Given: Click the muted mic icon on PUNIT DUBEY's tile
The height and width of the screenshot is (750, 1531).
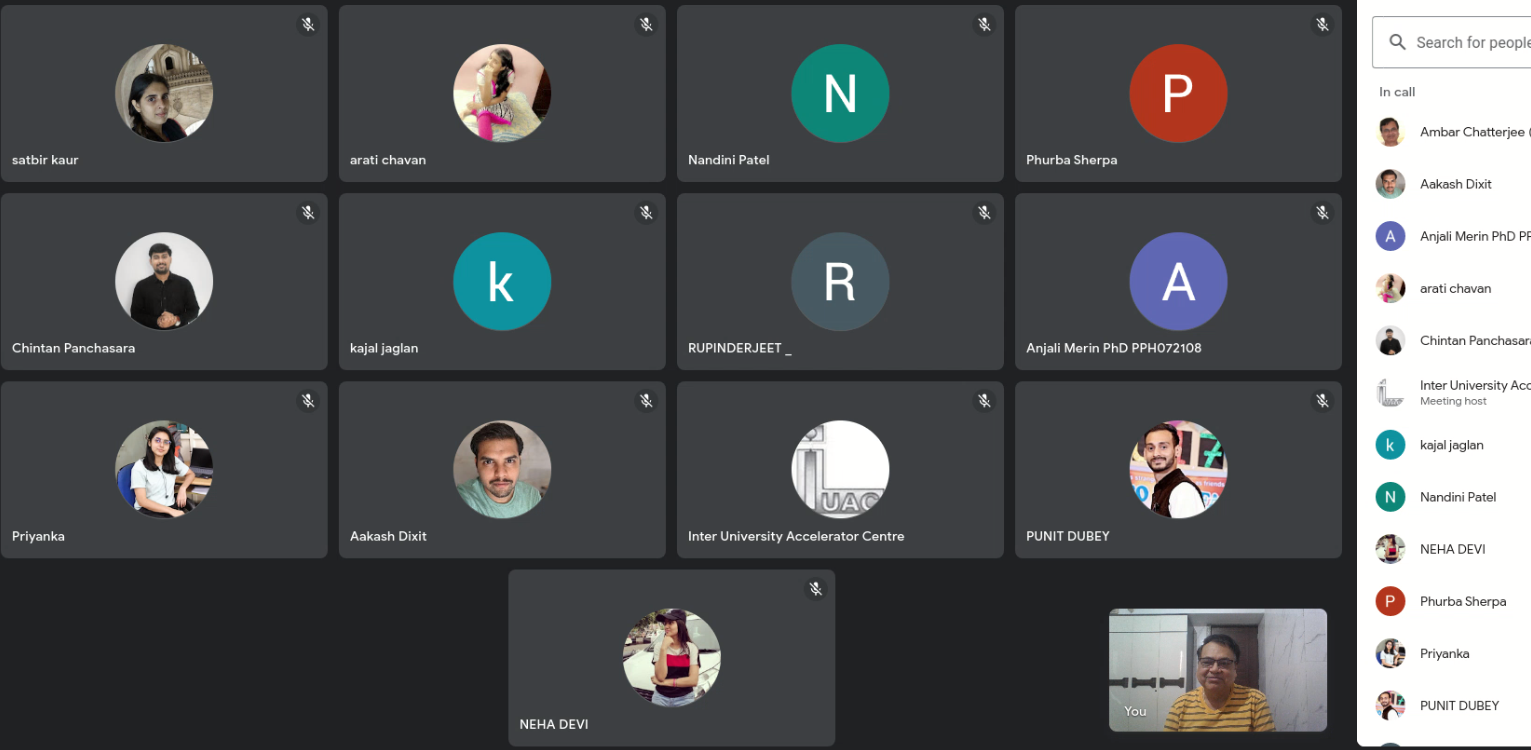Looking at the screenshot, I should 1322,401.
